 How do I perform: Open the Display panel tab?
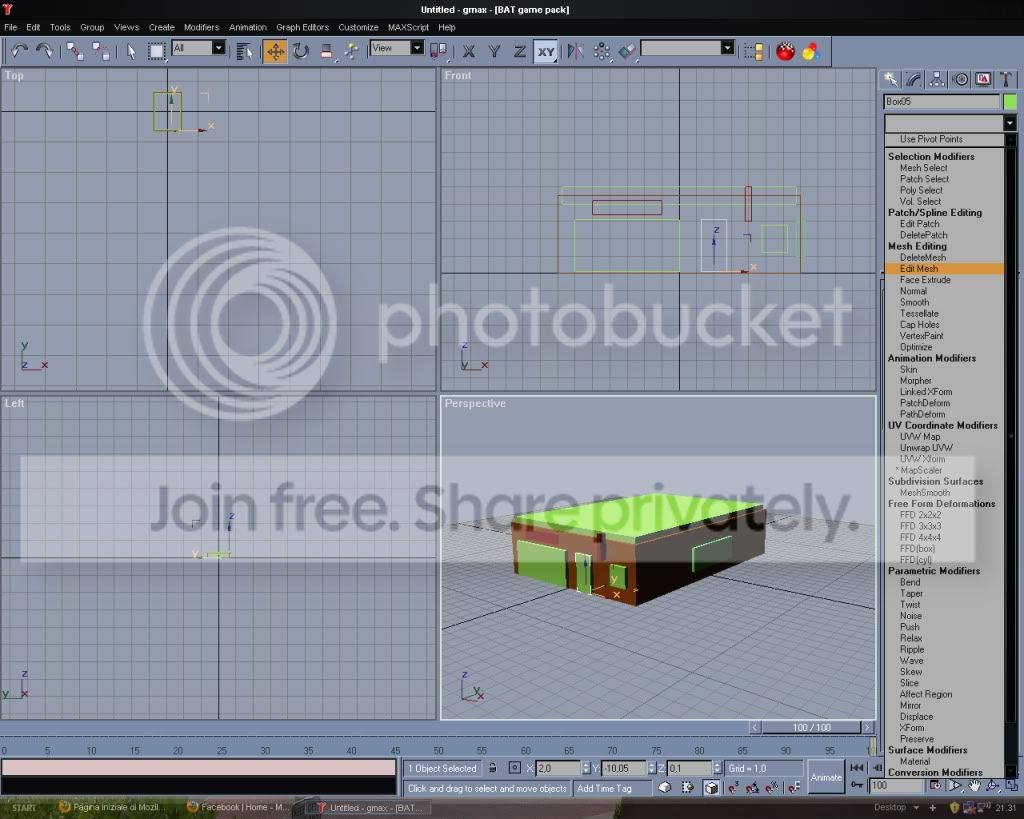pos(983,79)
